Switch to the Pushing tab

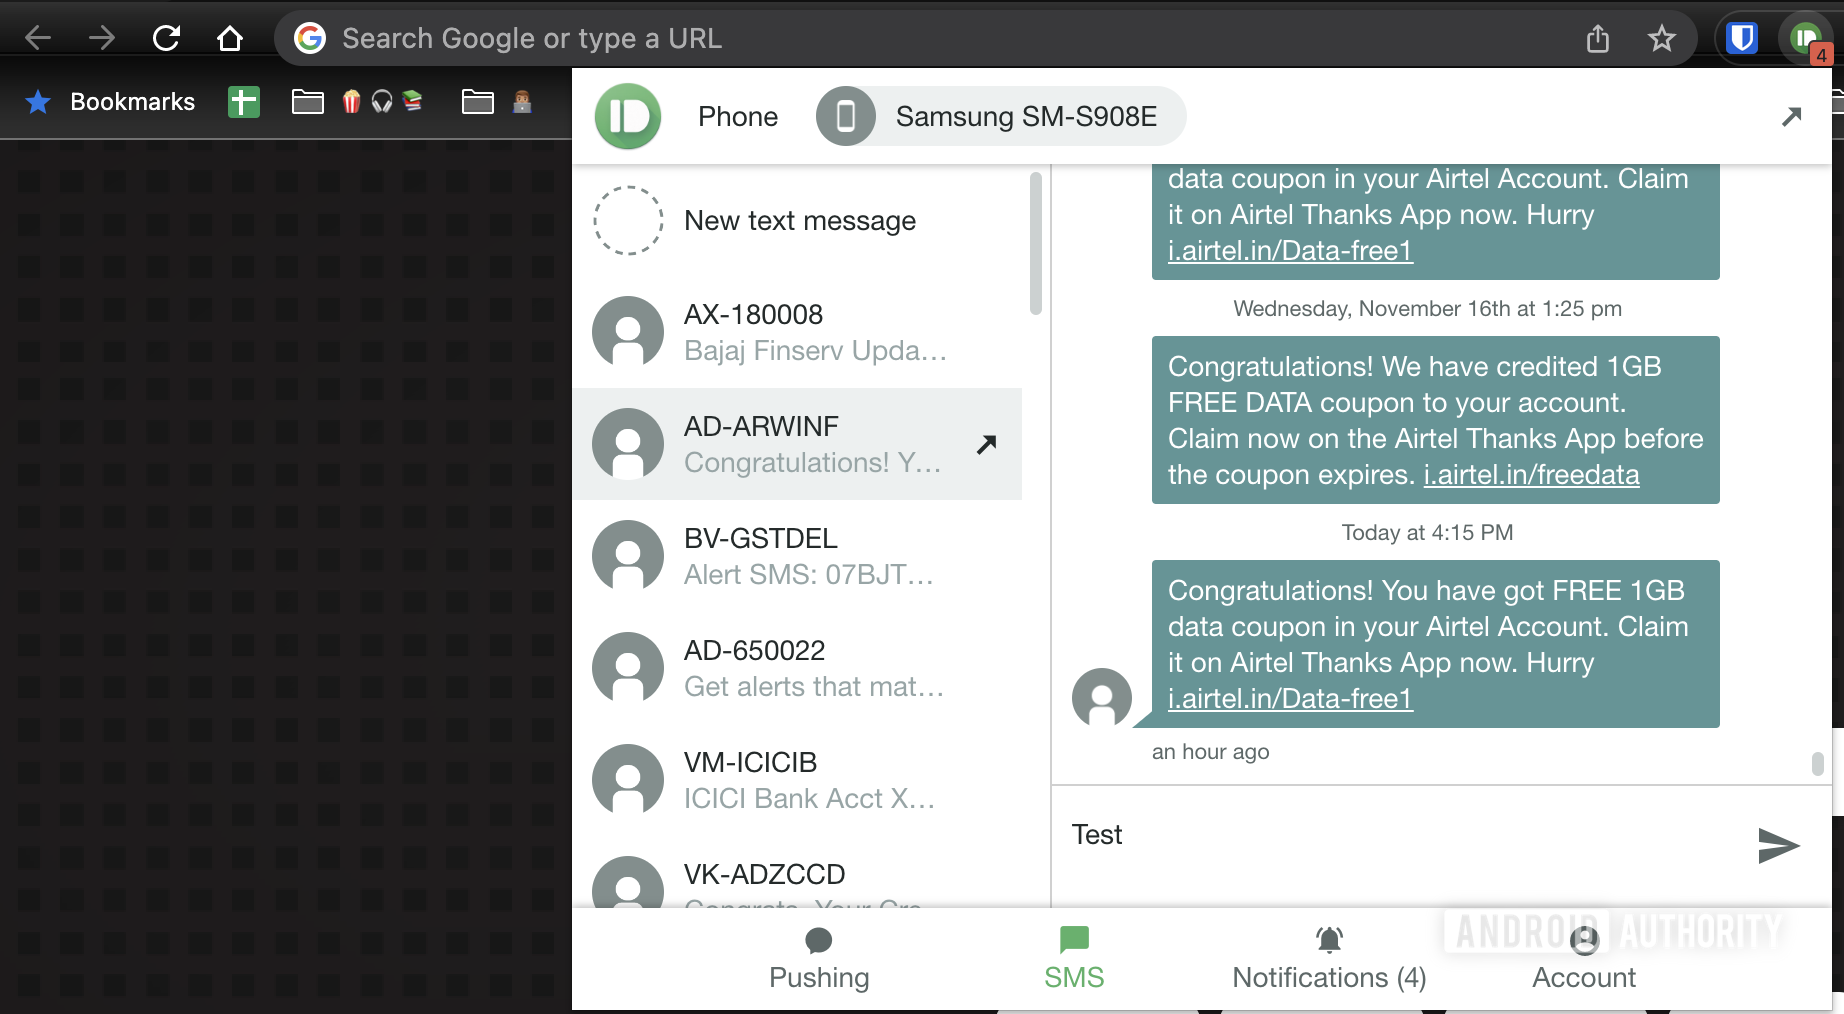tap(819, 959)
